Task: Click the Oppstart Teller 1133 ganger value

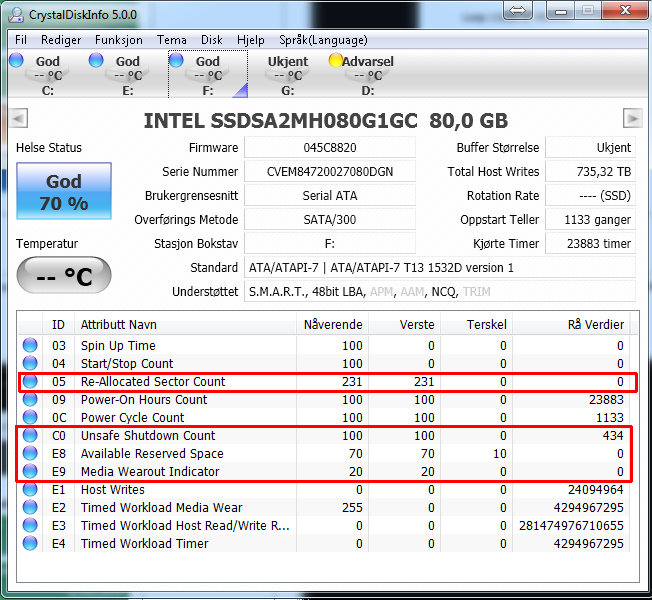Action: pyautogui.click(x=590, y=220)
